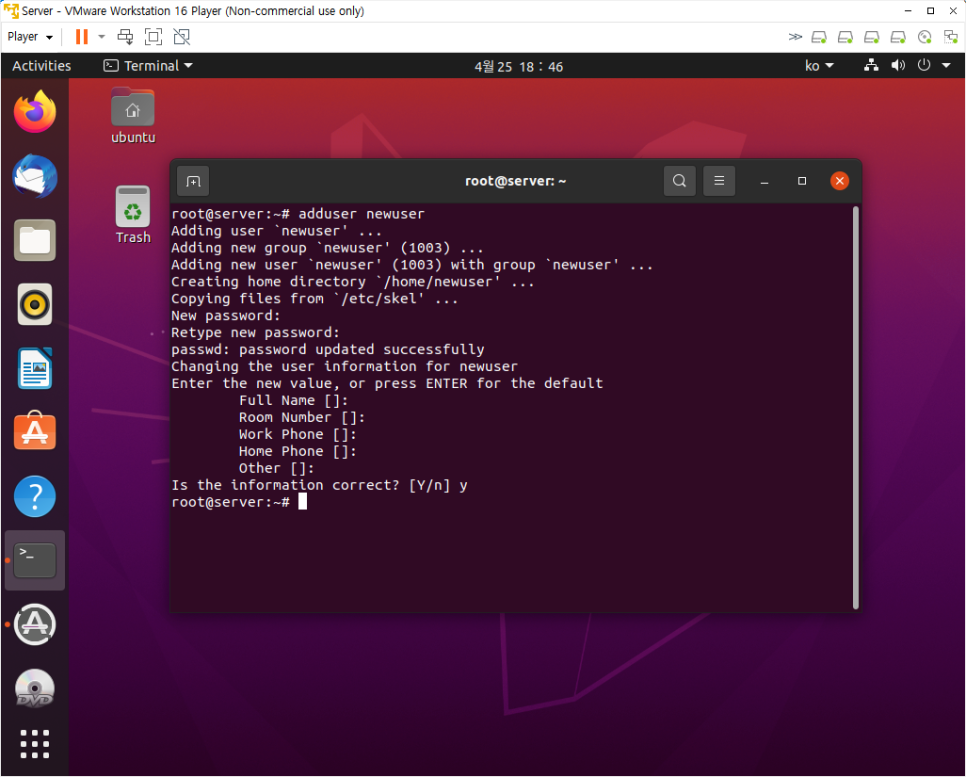The height and width of the screenshot is (777, 966).
Task: Open the Player dropdown menu
Action: tap(30, 37)
